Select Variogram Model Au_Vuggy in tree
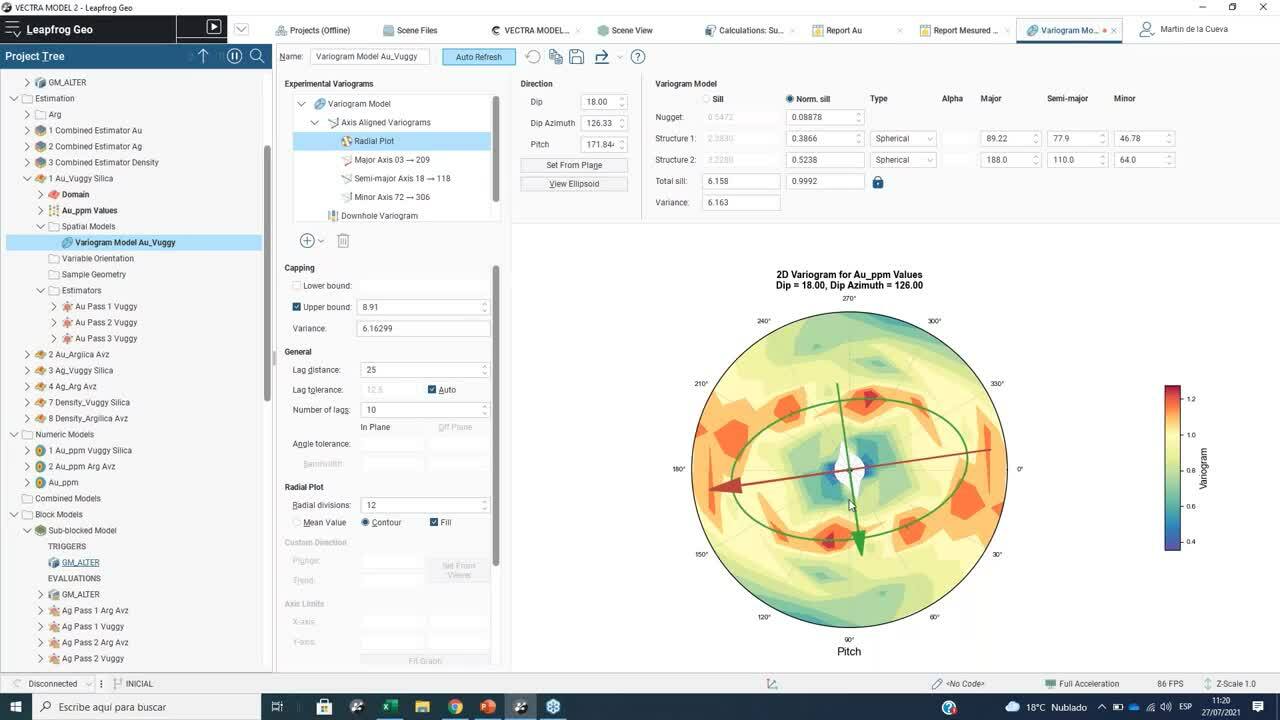The image size is (1280, 720). pos(125,243)
